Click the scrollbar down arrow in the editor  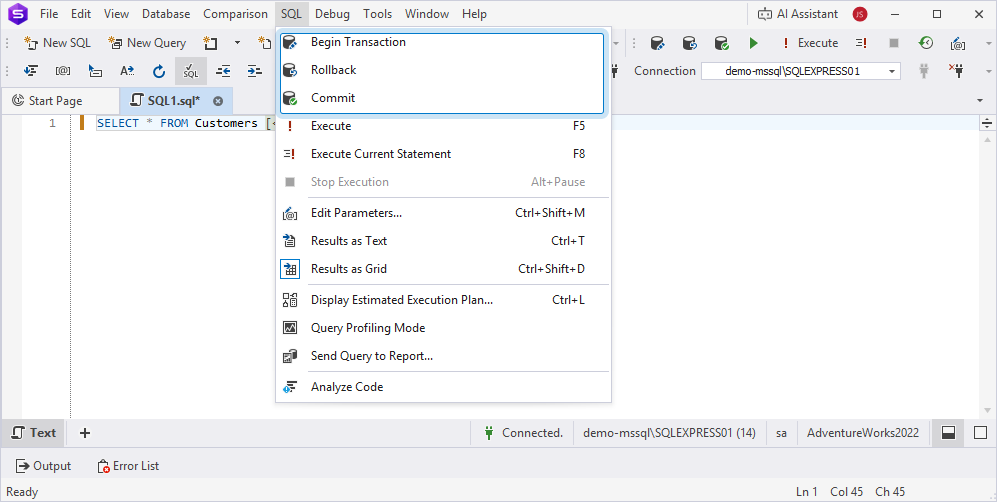click(x=987, y=410)
